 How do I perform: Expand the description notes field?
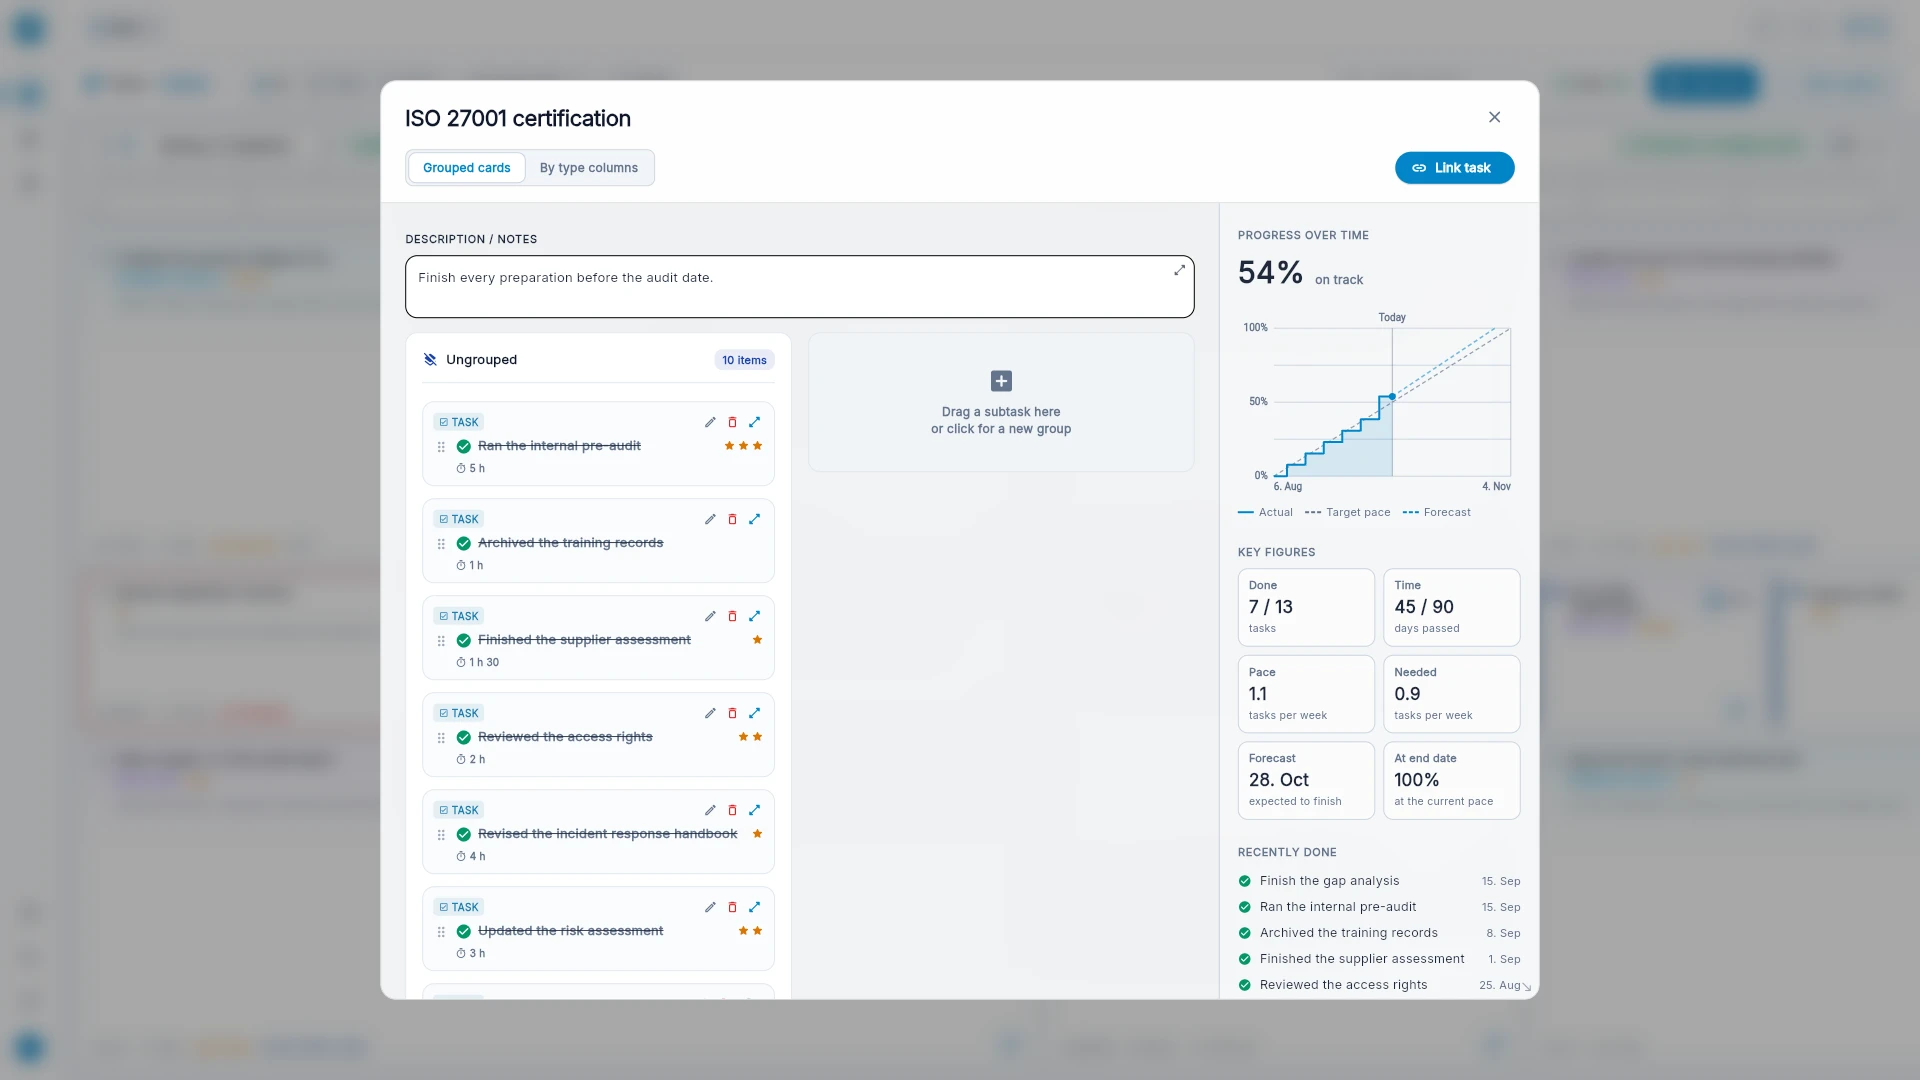[x=1180, y=270]
